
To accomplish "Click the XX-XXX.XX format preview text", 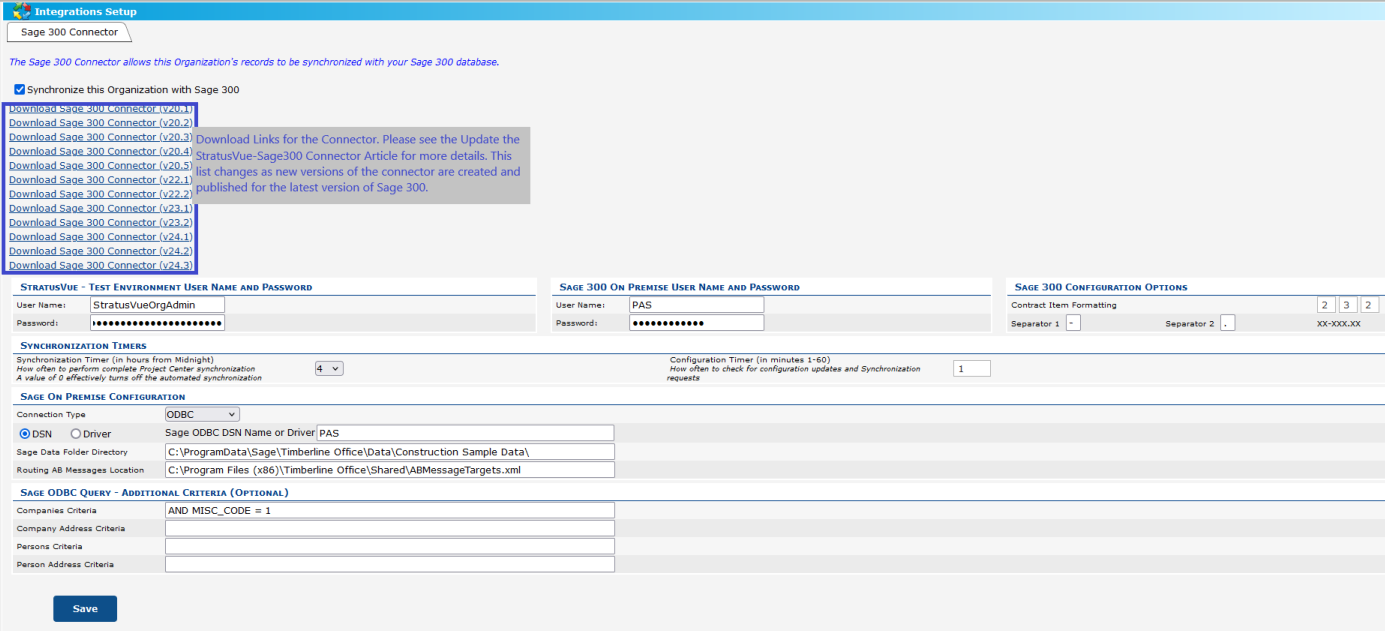I will [1338, 324].
